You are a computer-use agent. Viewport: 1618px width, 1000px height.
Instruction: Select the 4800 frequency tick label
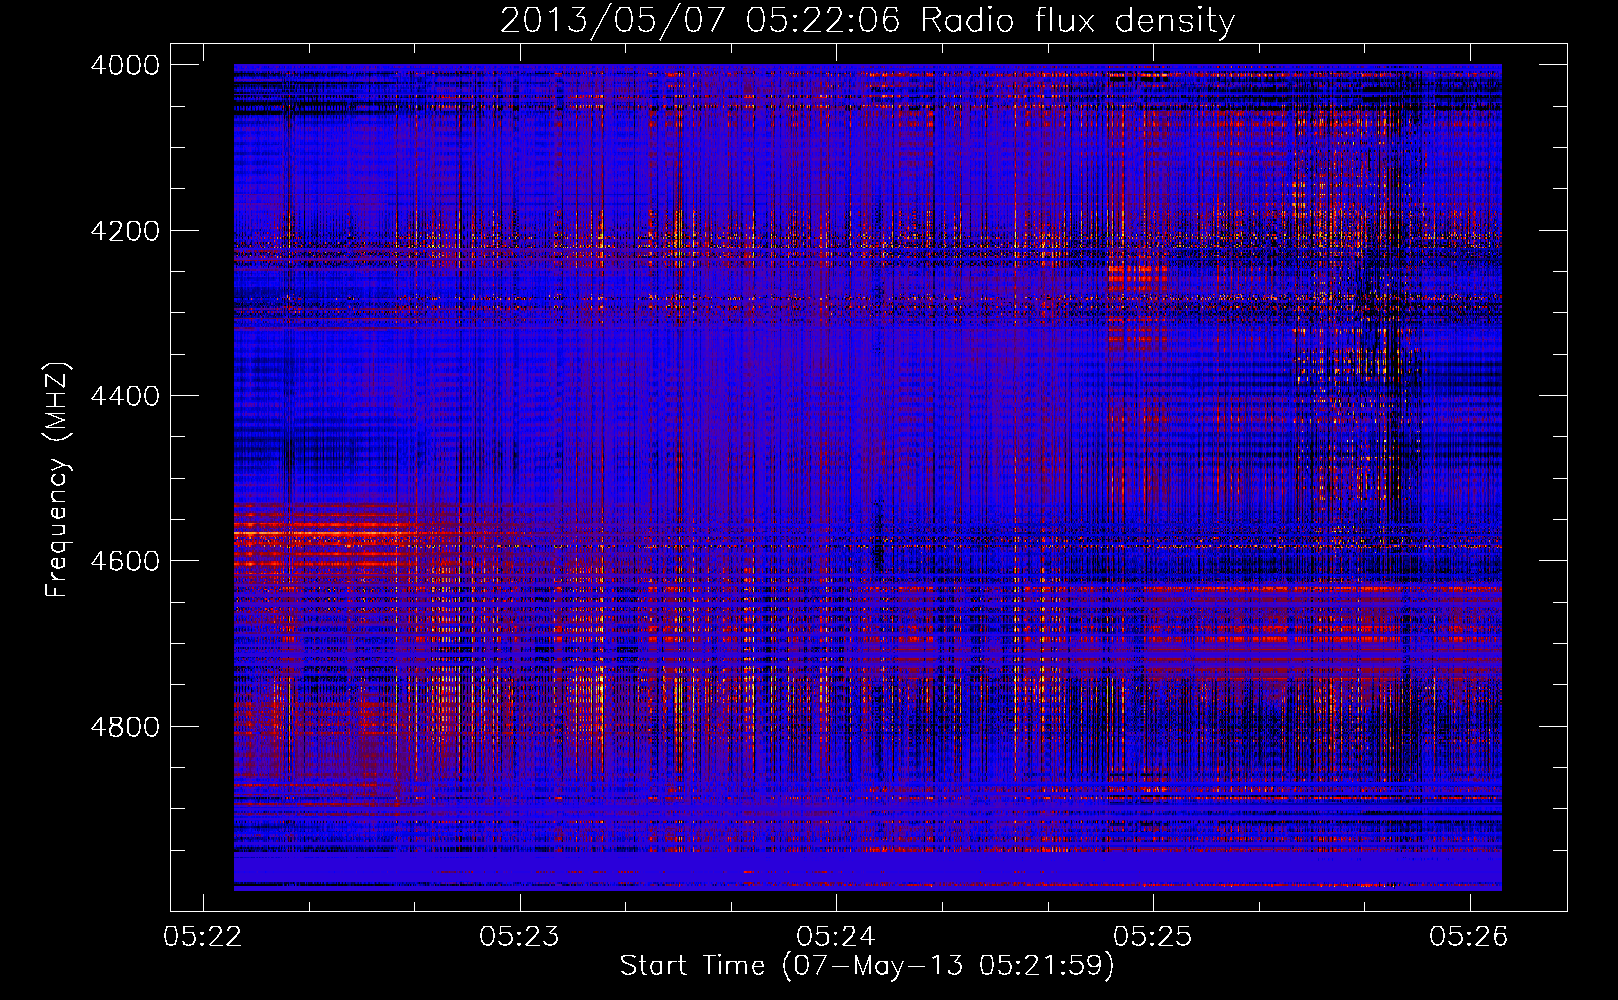(125, 726)
